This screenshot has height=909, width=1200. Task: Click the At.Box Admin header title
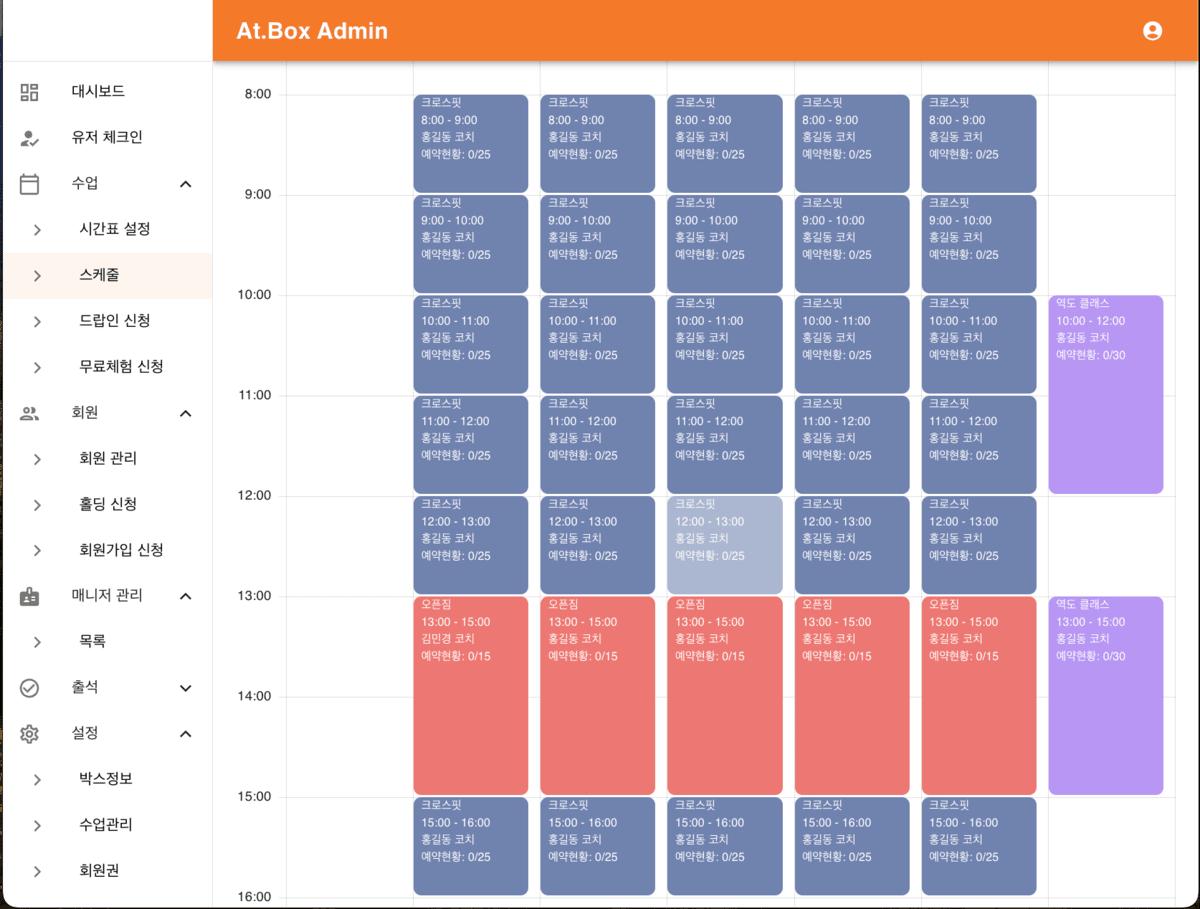pyautogui.click(x=312, y=31)
